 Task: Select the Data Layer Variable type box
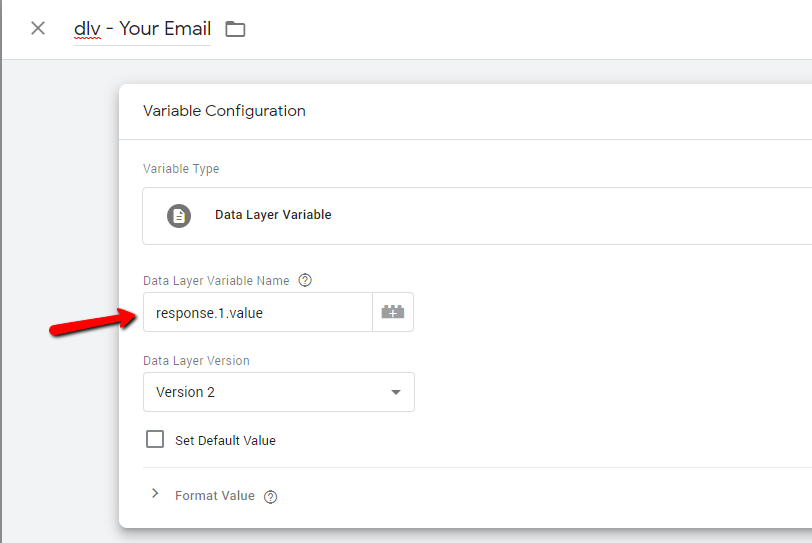tap(477, 216)
